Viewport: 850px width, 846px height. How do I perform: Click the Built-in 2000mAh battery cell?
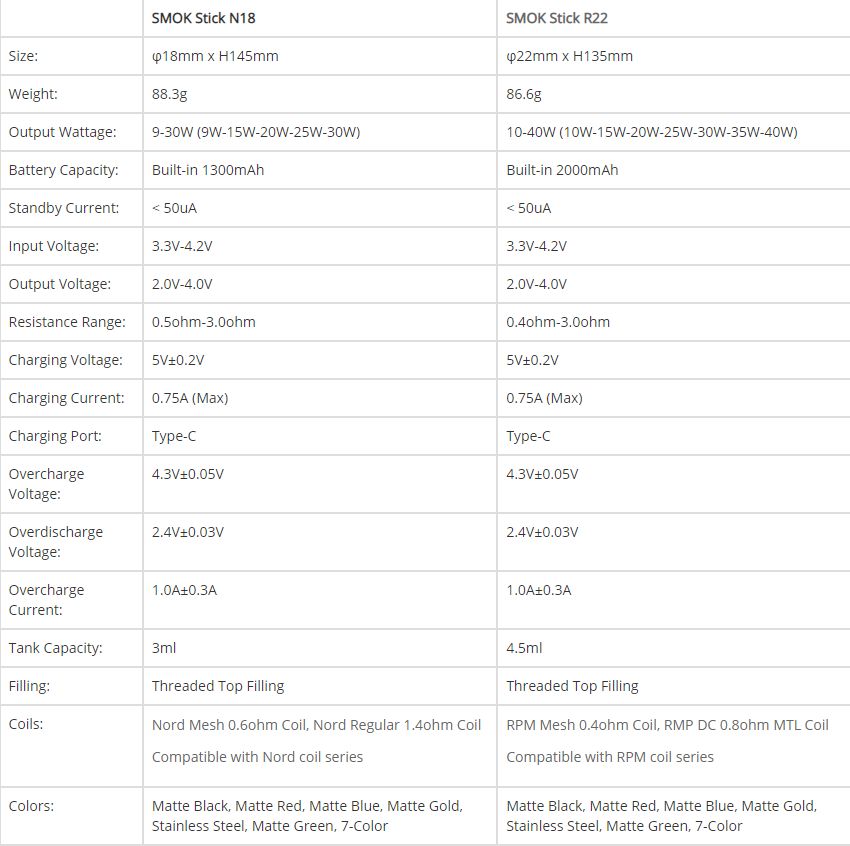click(x=562, y=170)
